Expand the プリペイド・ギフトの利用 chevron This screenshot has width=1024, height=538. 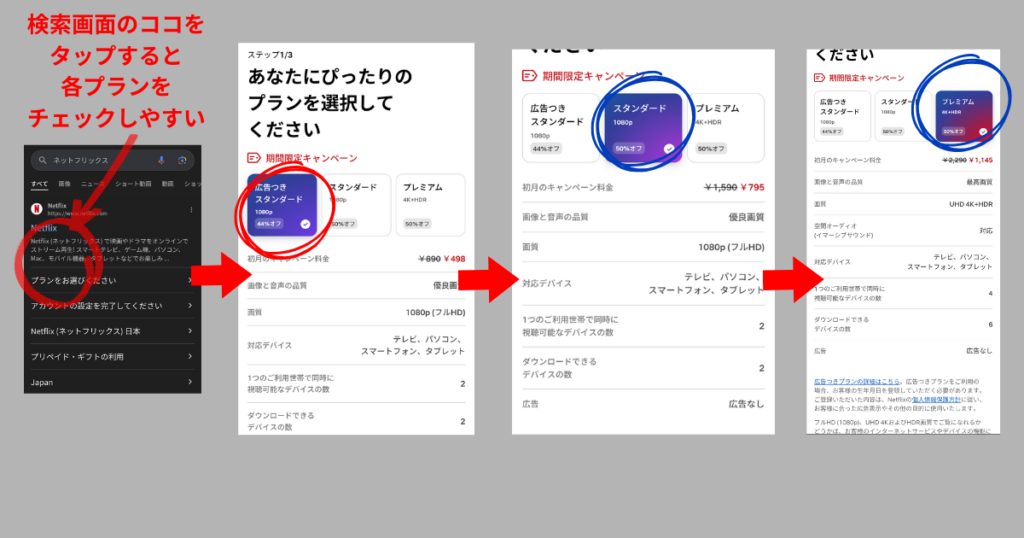click(x=190, y=357)
